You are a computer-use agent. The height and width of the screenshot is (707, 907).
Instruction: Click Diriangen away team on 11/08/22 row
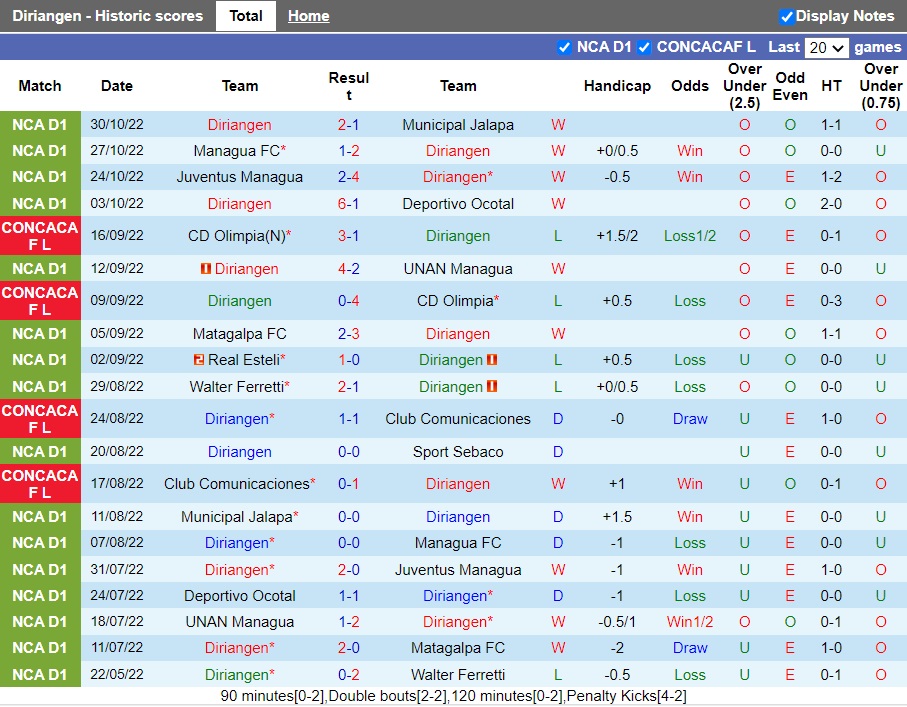click(x=458, y=517)
